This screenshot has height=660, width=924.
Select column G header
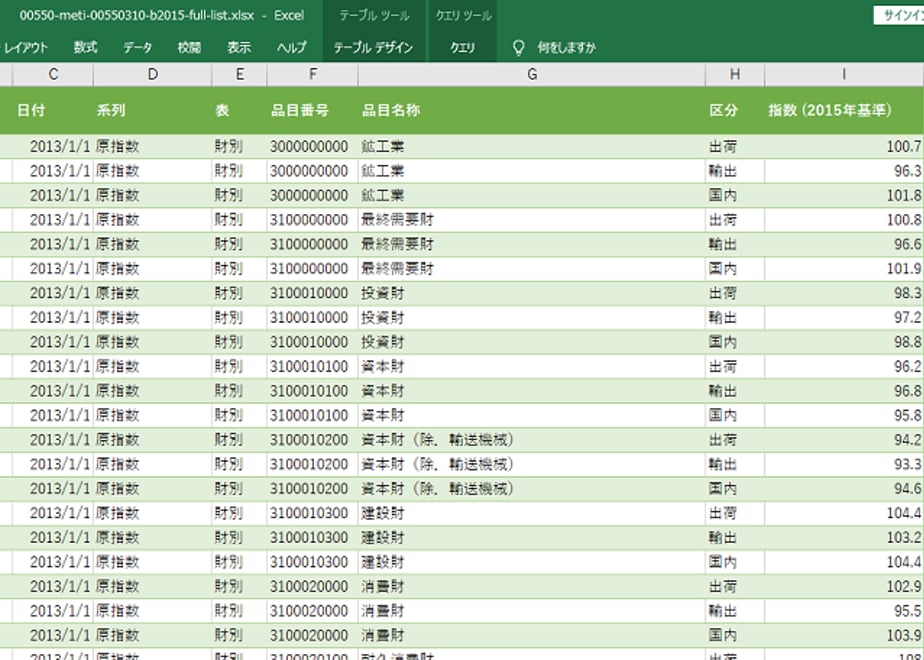[532, 74]
